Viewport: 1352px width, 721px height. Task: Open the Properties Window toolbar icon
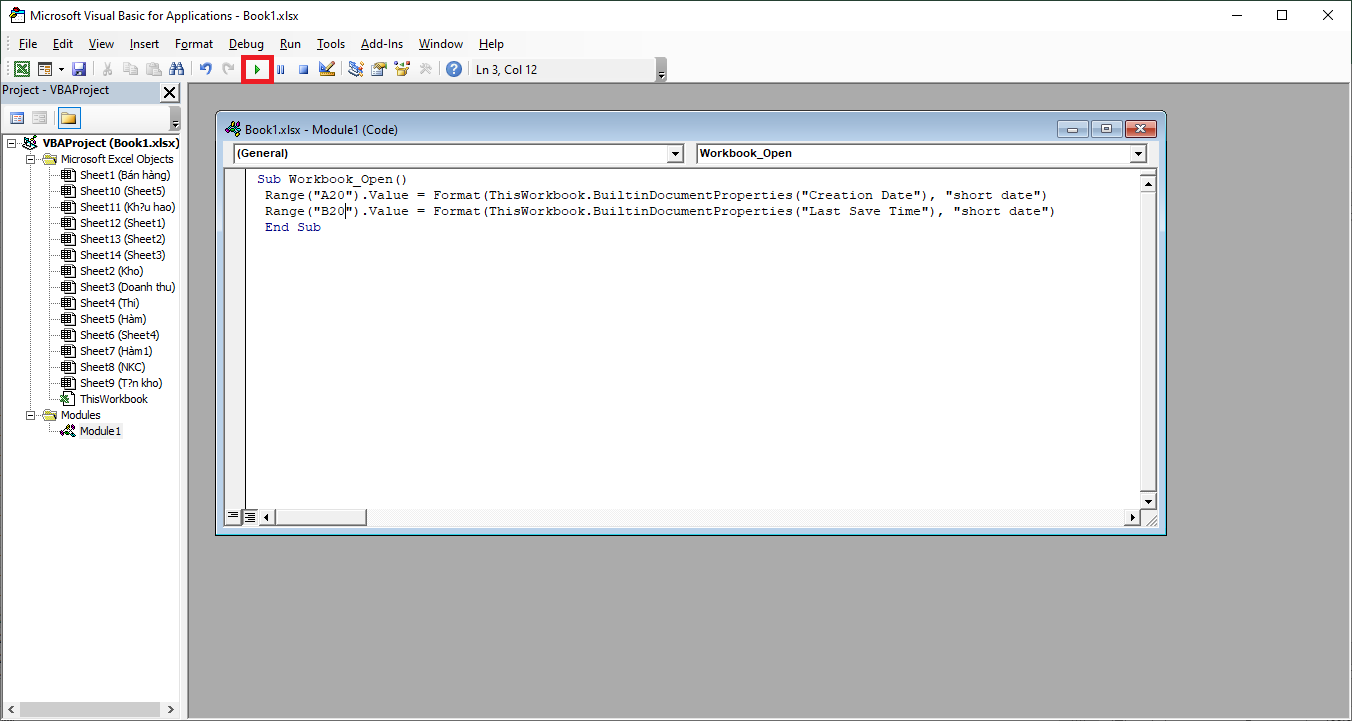(379, 69)
